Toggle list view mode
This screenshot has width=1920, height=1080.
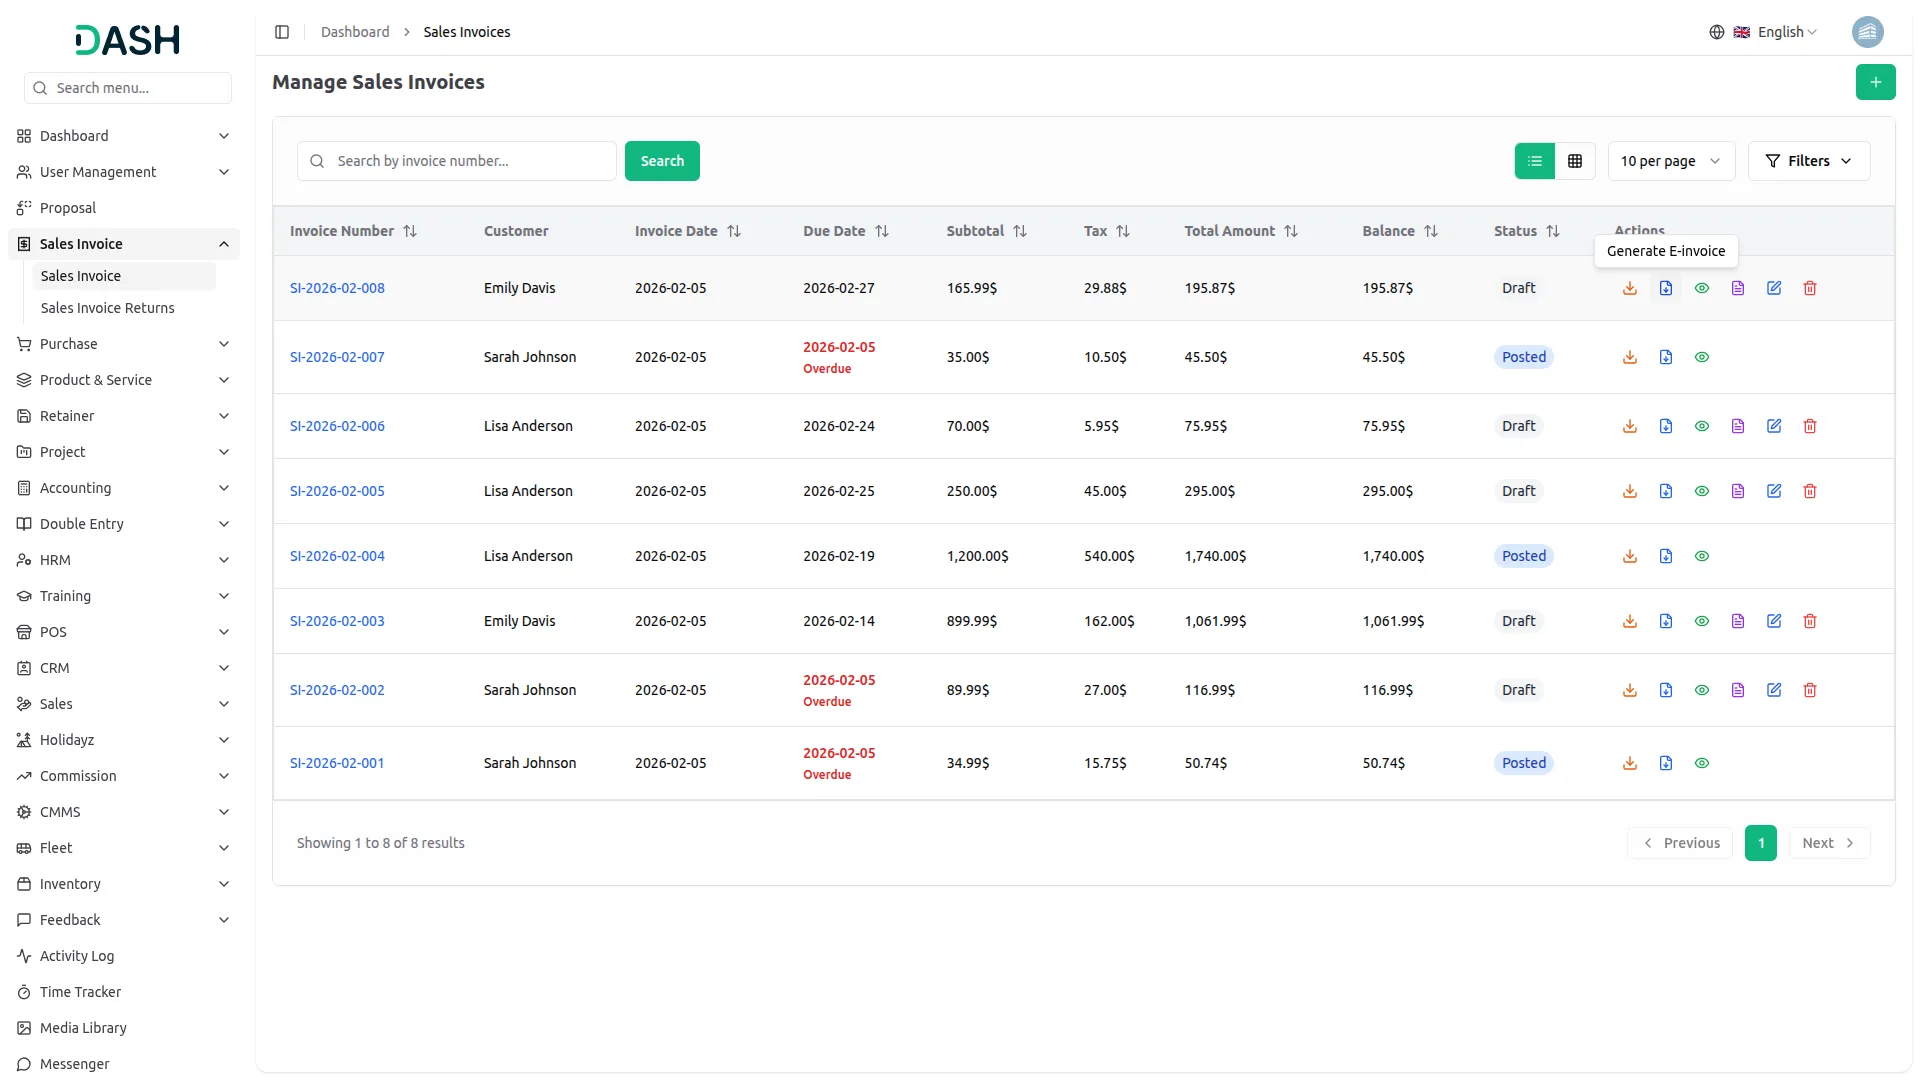pyautogui.click(x=1536, y=161)
